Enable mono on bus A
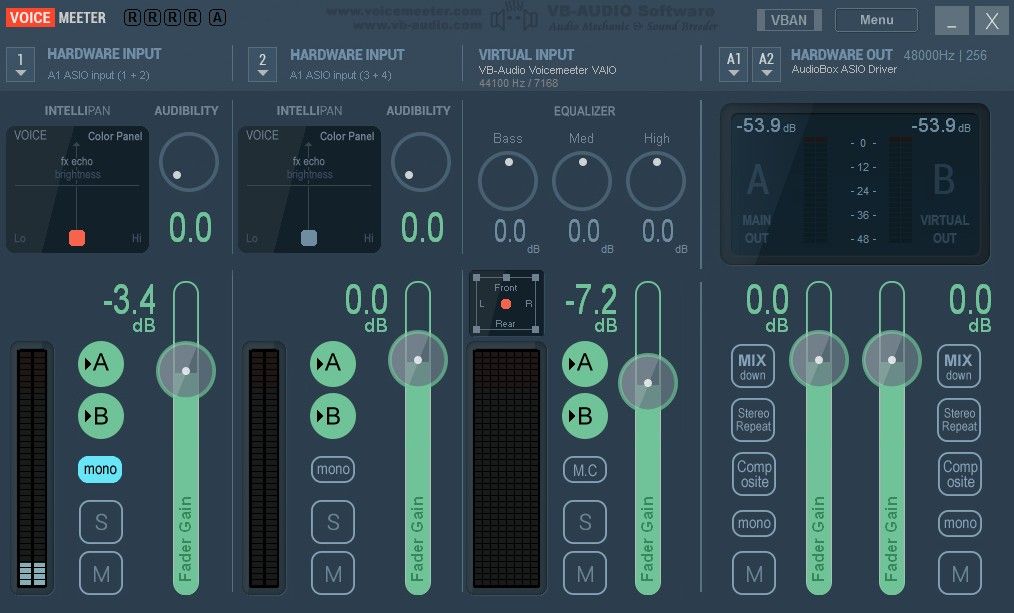1014x613 pixels. point(754,523)
